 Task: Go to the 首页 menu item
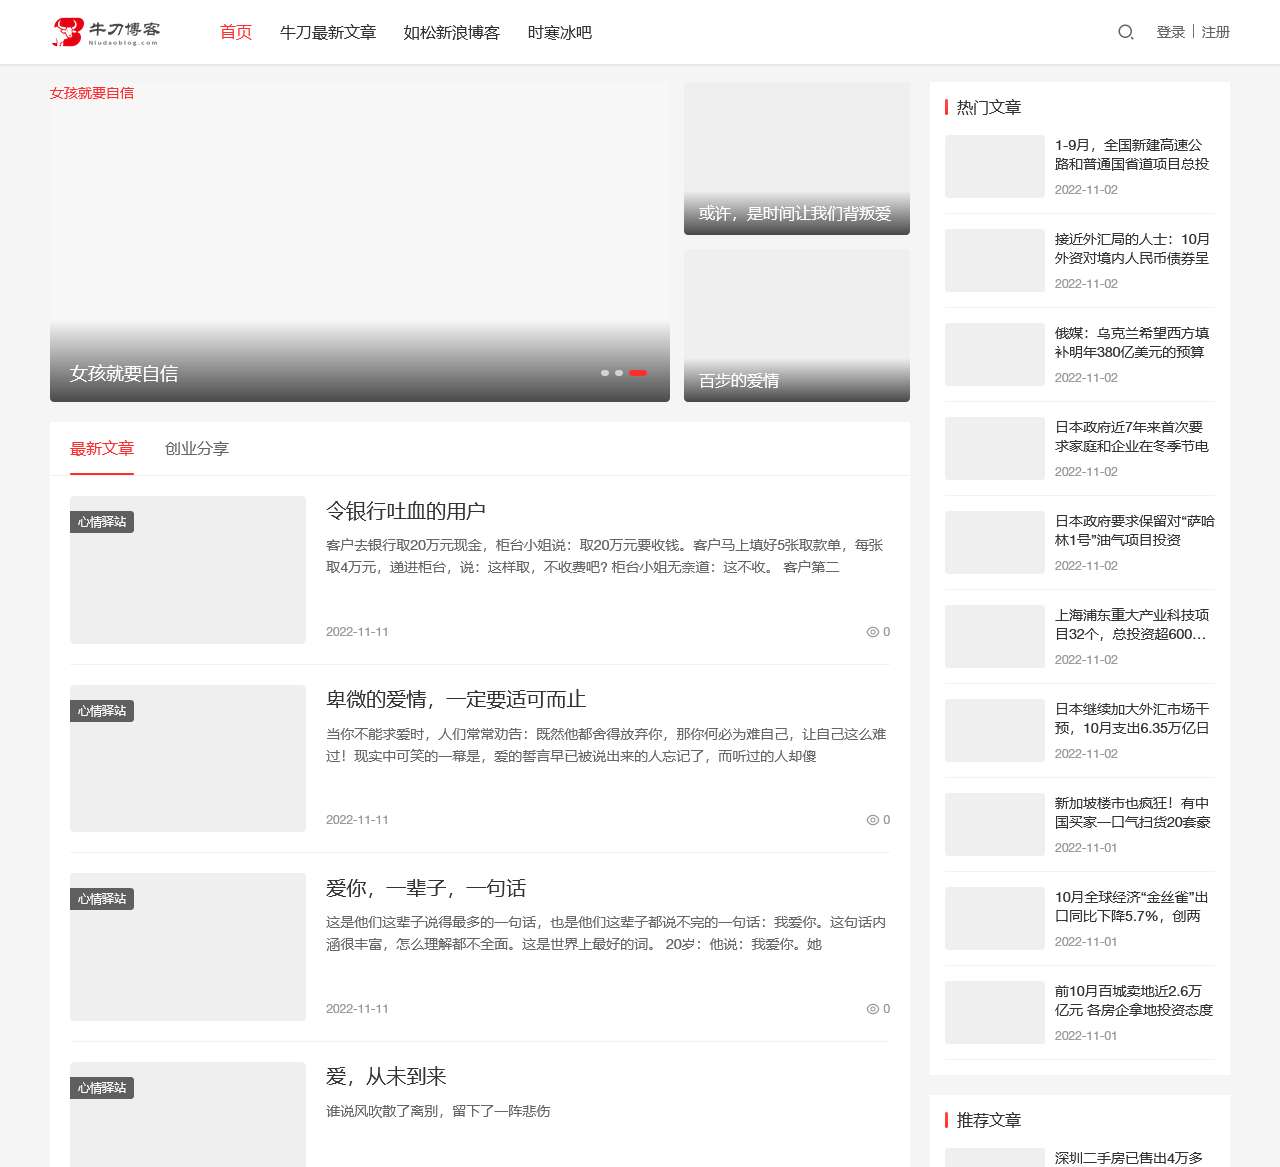coord(236,32)
